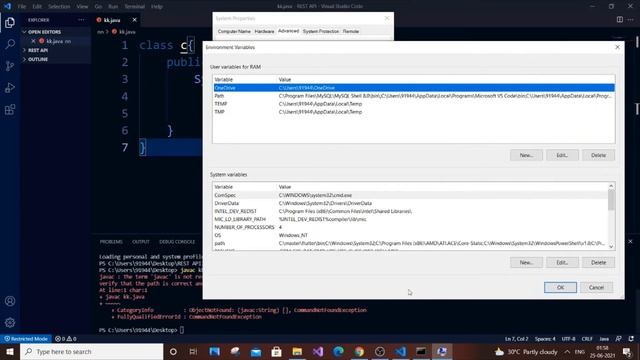Close the terminal panel
This screenshot has width=640, height=360.
pos(630,242)
